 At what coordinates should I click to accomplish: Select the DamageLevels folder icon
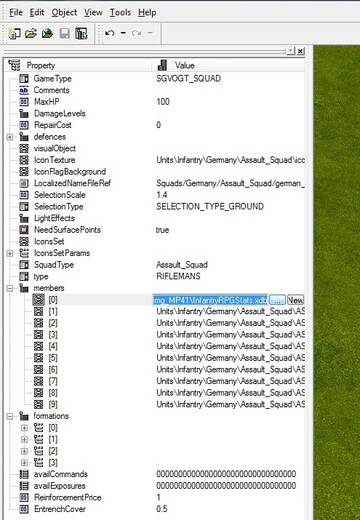point(24,113)
